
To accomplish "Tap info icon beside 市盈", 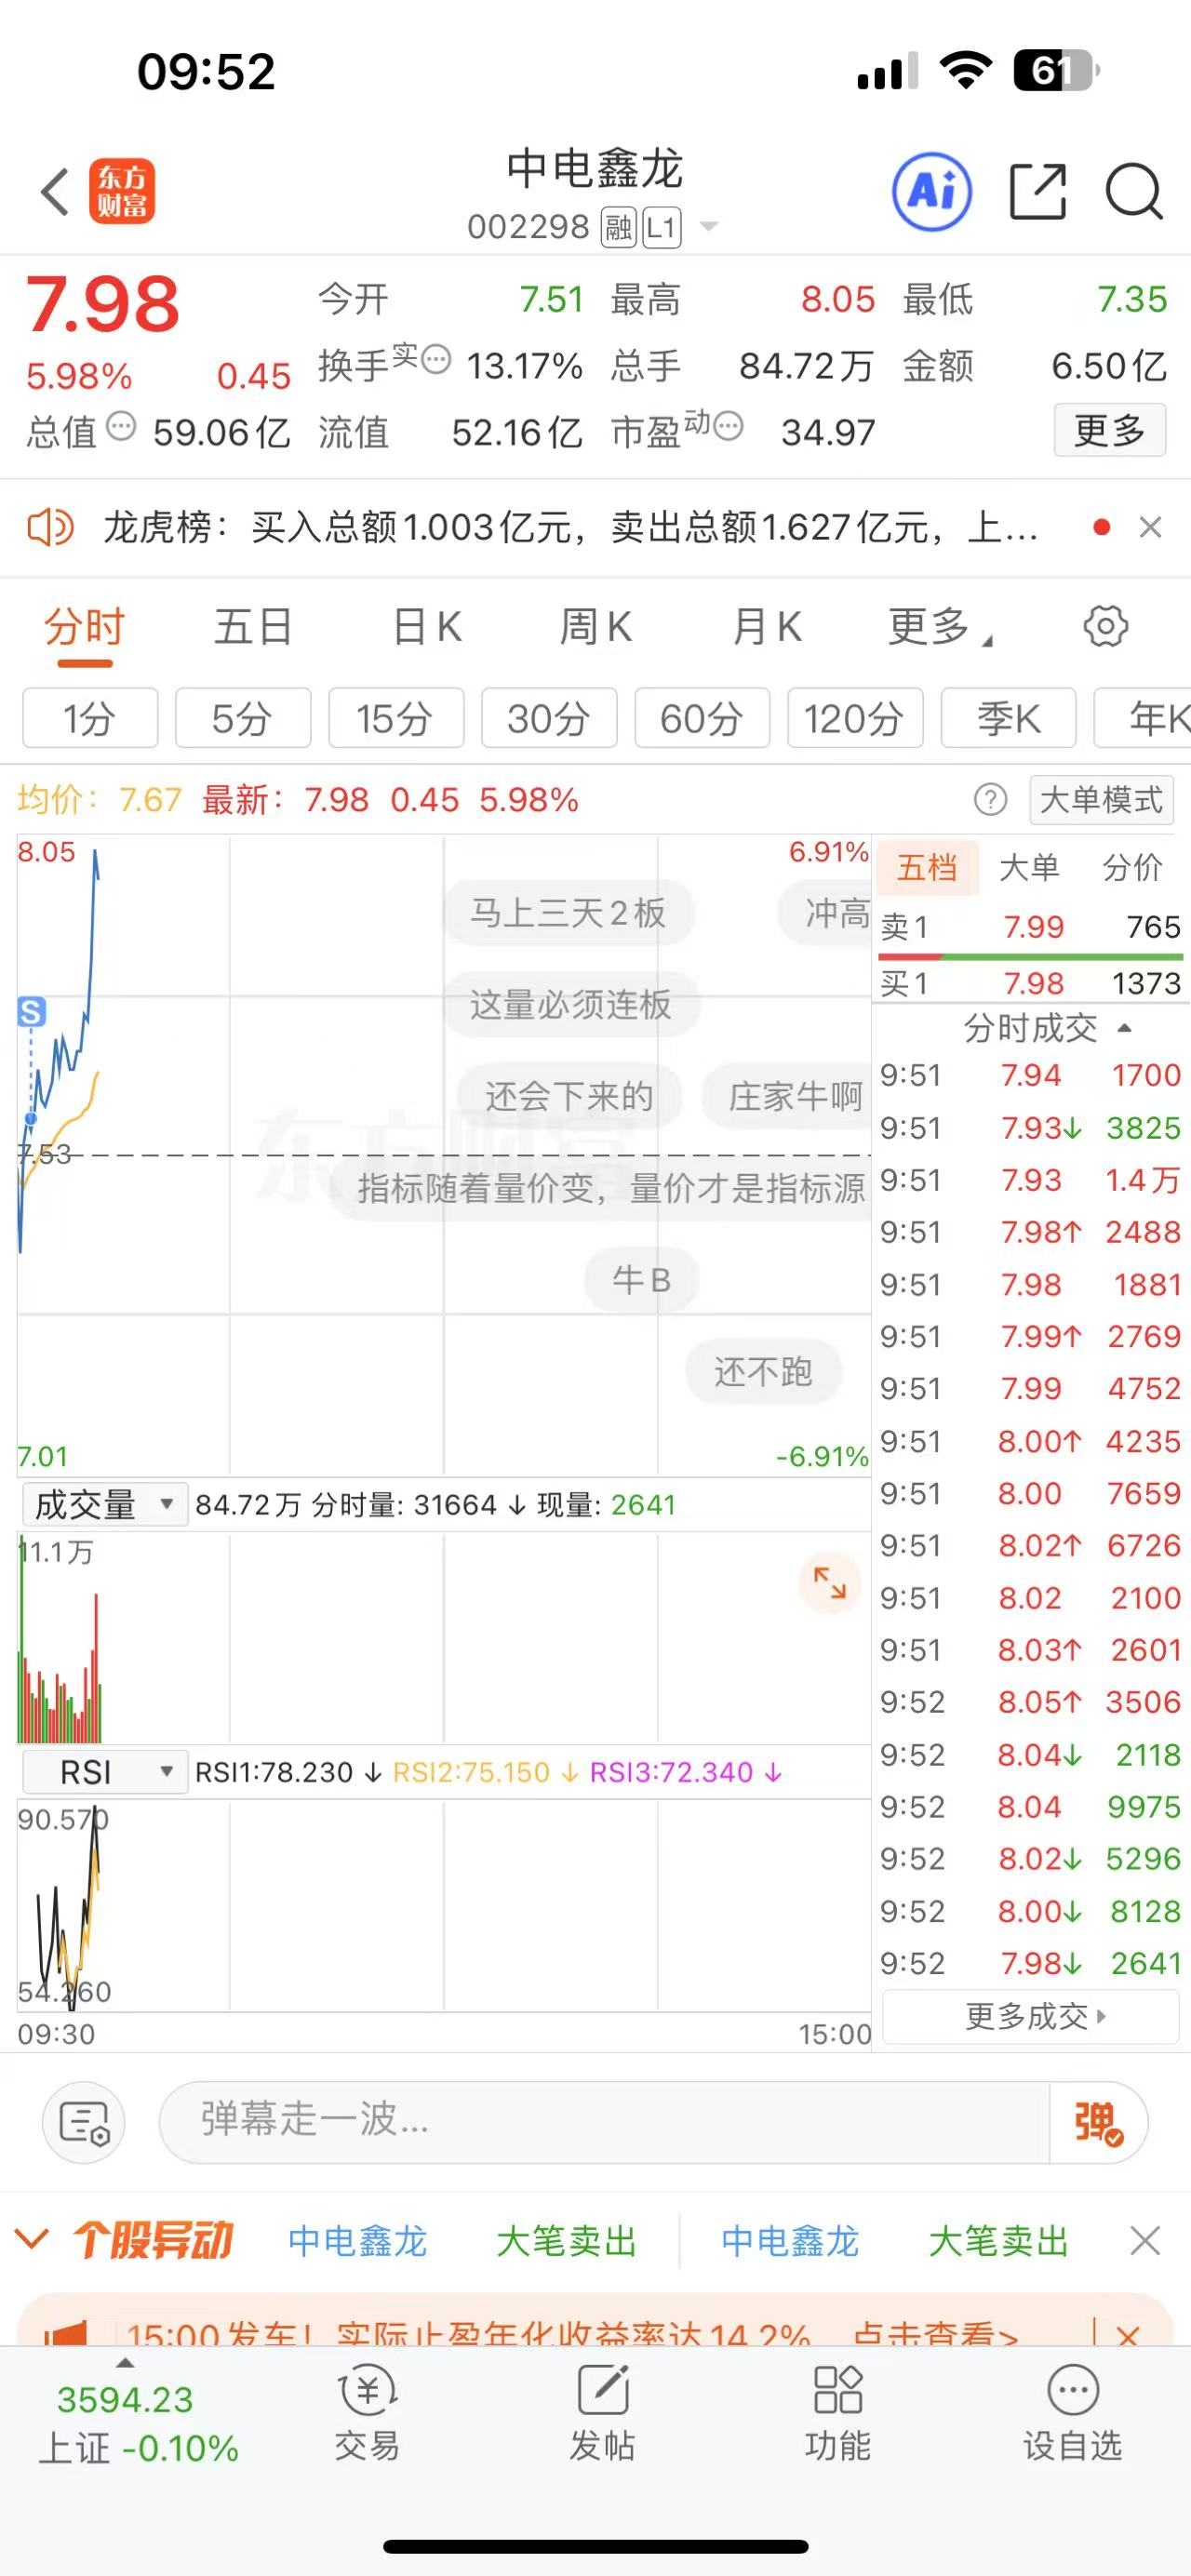I will [728, 426].
